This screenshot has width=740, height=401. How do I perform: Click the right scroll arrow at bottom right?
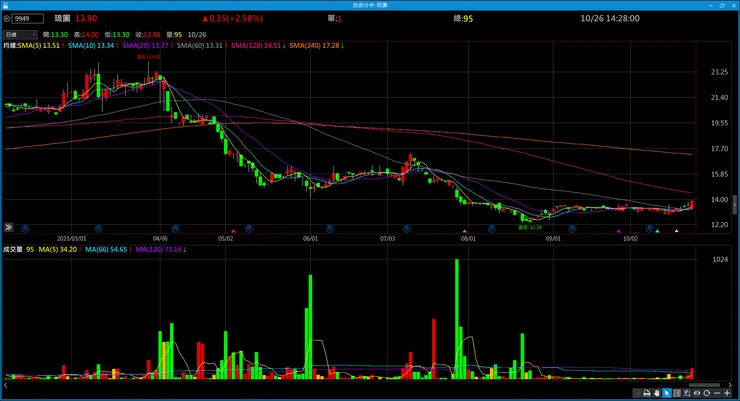tap(730, 385)
